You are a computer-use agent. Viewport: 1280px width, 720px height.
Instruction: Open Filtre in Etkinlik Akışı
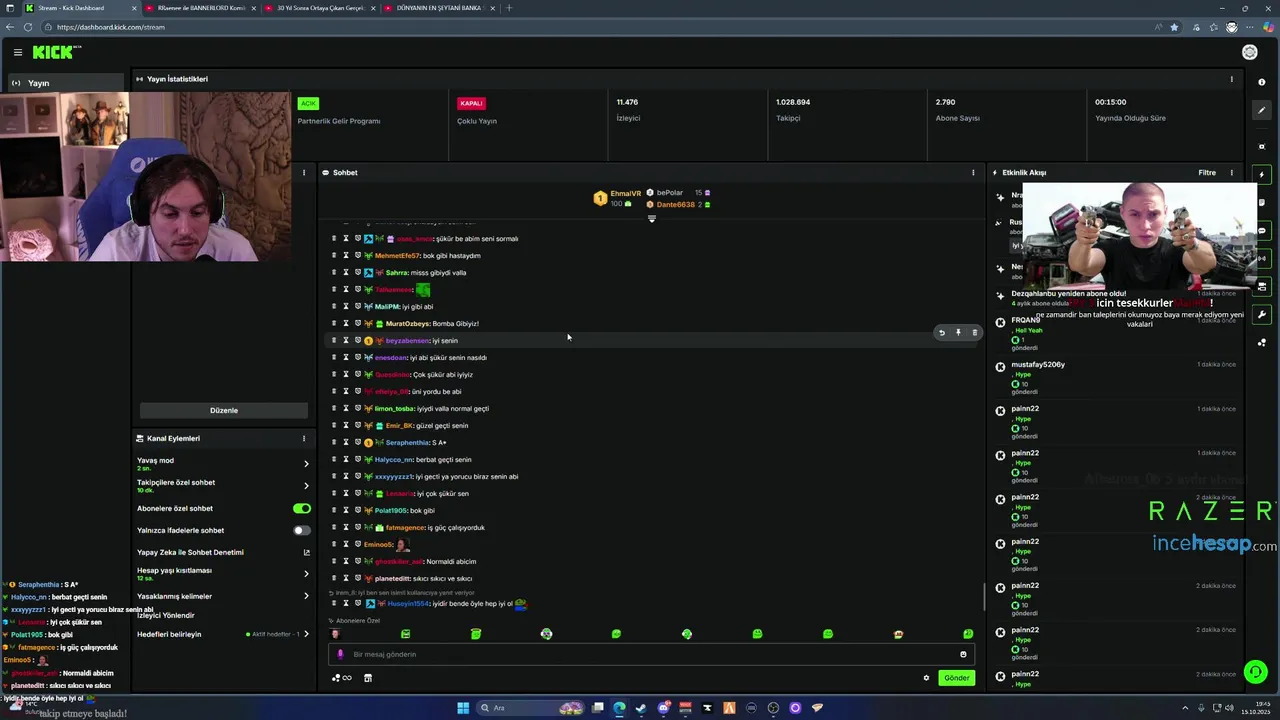click(1207, 172)
